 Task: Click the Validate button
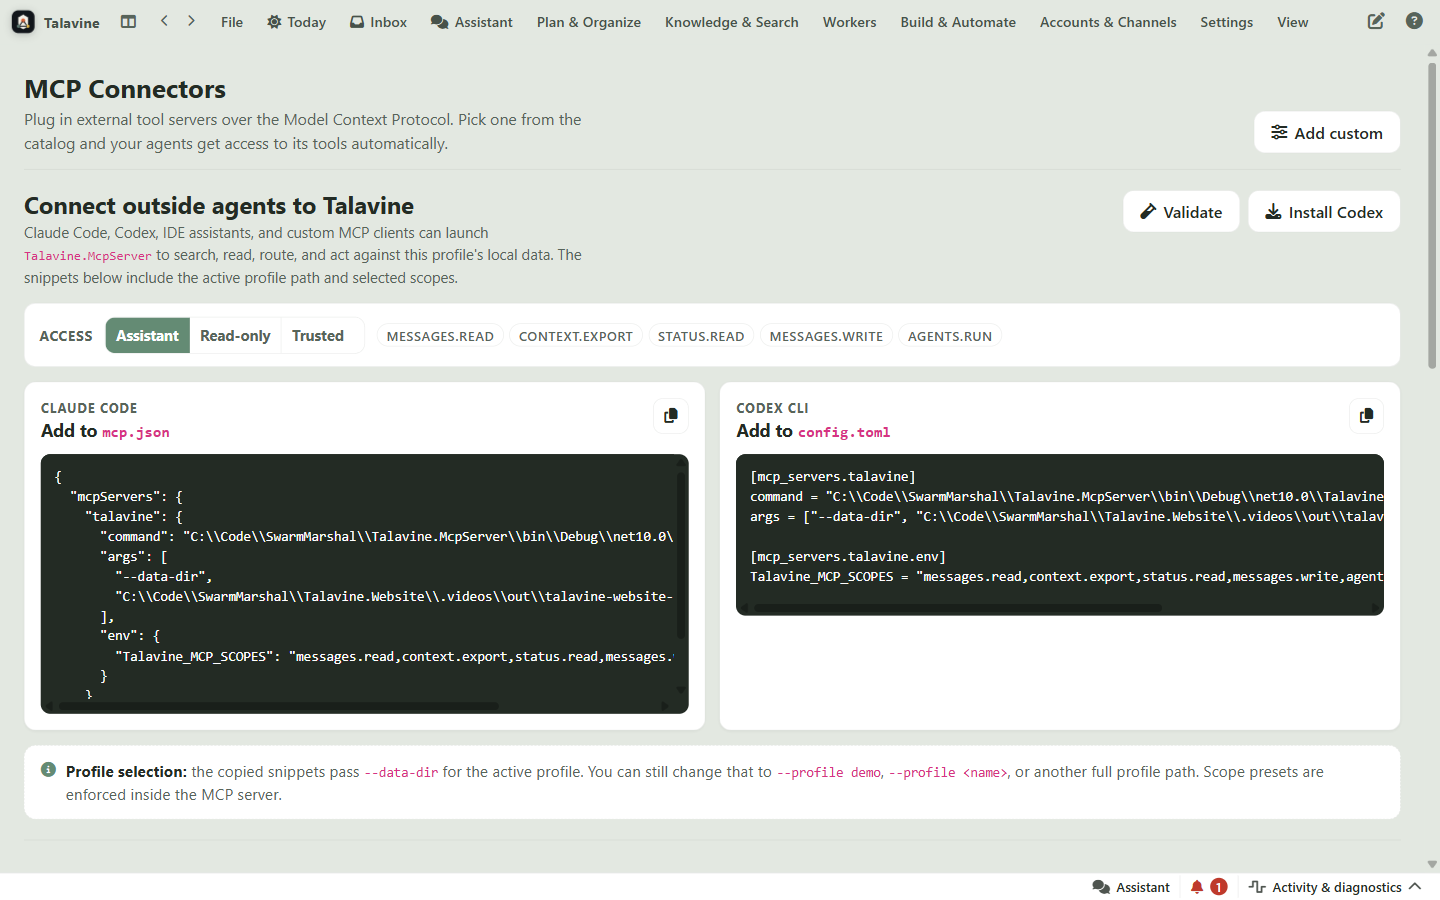click(1181, 211)
